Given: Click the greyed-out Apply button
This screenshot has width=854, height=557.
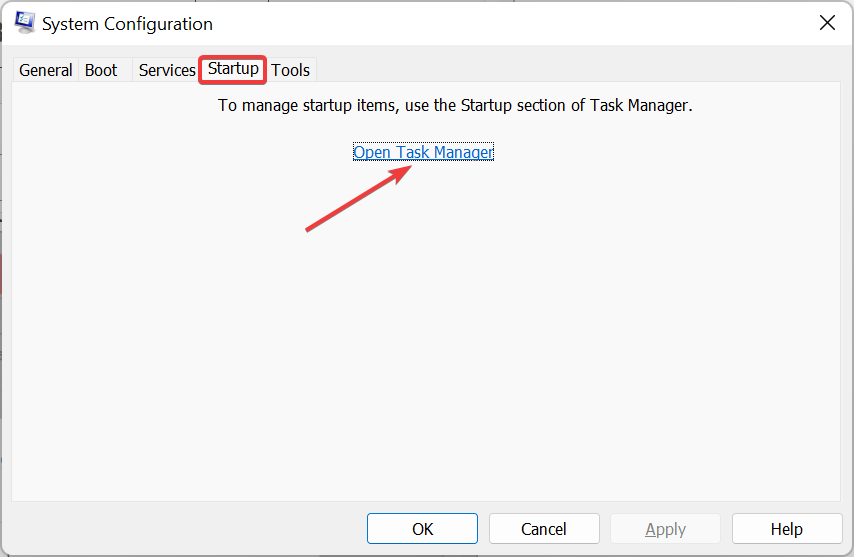Looking at the screenshot, I should coord(666,529).
